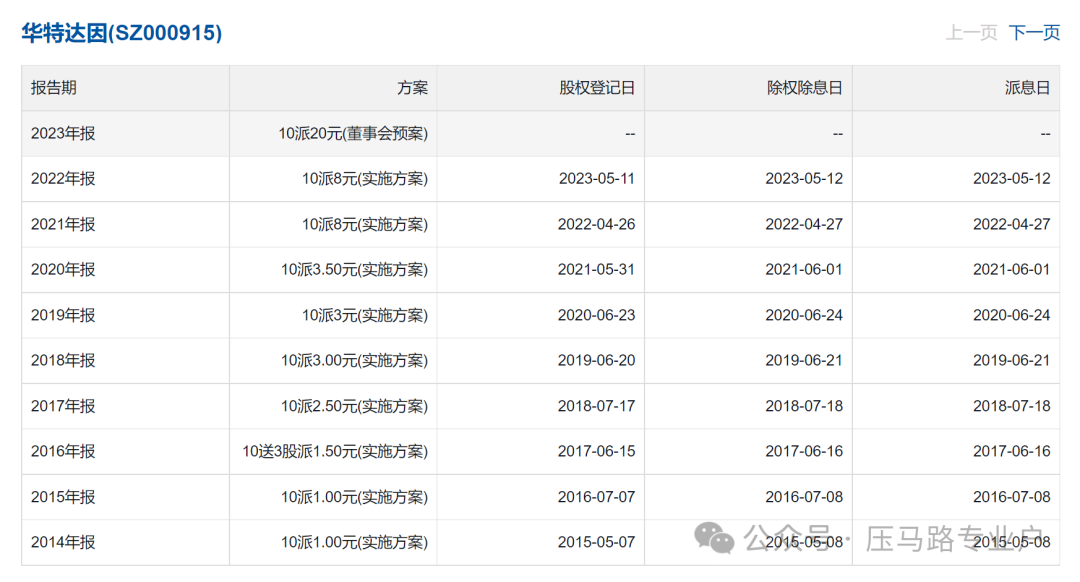Image resolution: width=1080 pixels, height=582 pixels.
Task: Click the 派息日 column header
Action: 1027,88
